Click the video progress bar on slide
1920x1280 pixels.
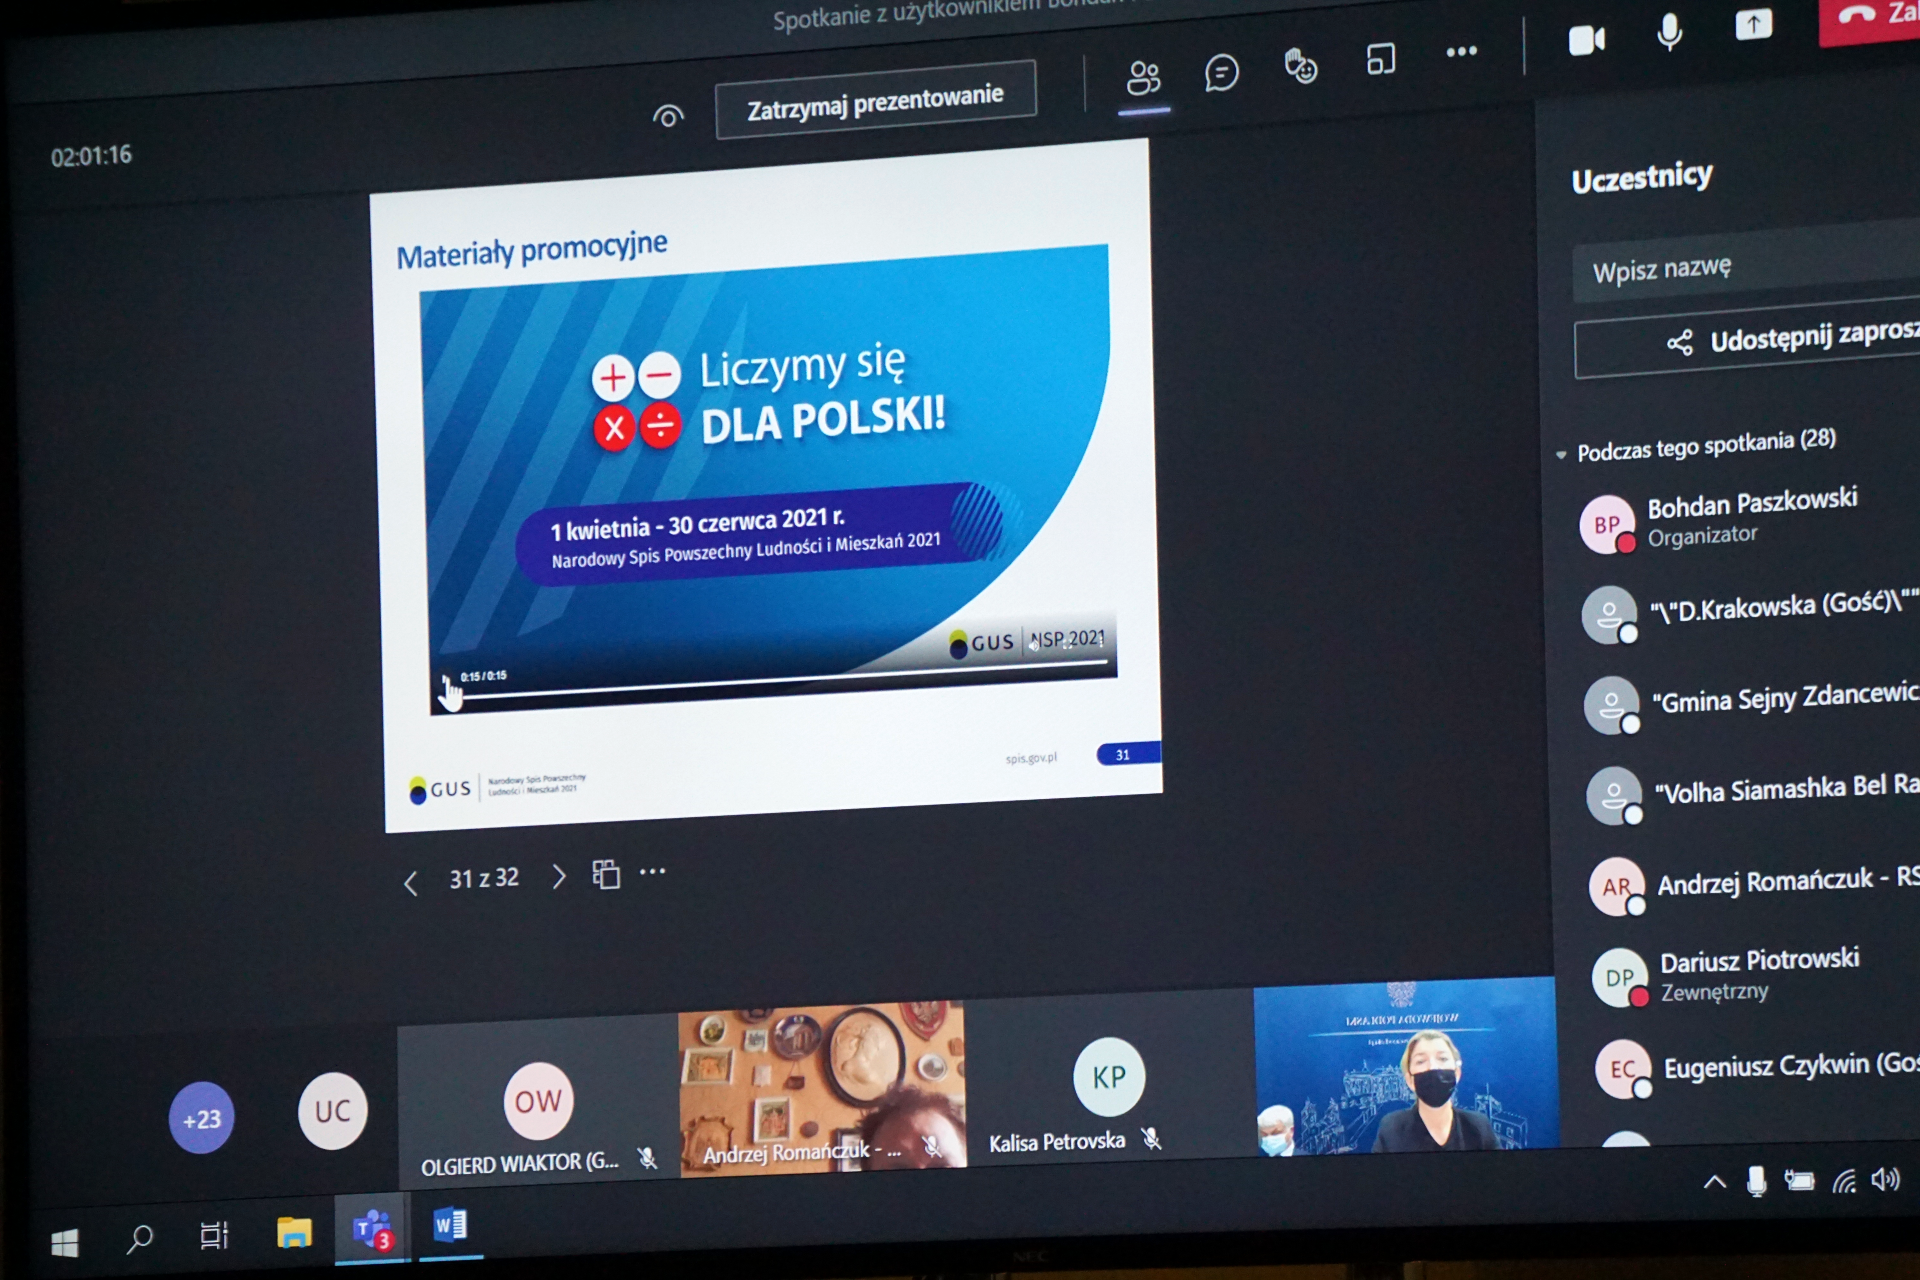(780, 679)
